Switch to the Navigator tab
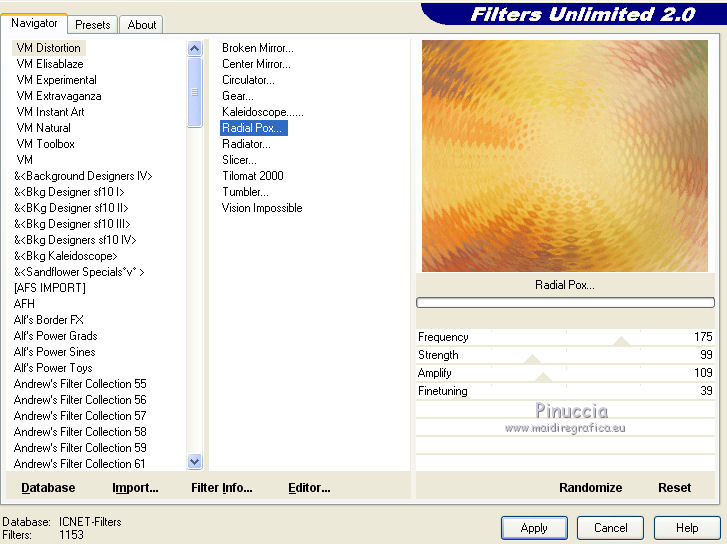Image resolution: width=727 pixels, height=544 pixels. [34, 23]
